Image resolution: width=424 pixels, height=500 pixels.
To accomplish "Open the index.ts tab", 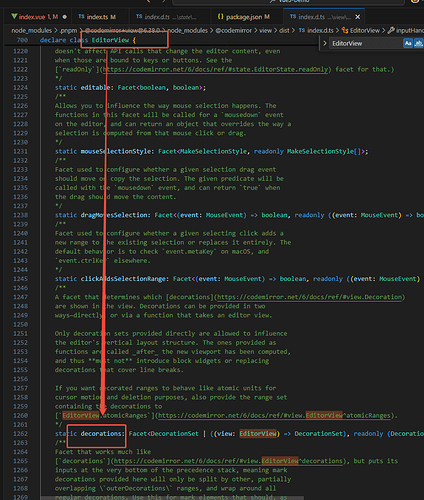I will tap(97, 17).
